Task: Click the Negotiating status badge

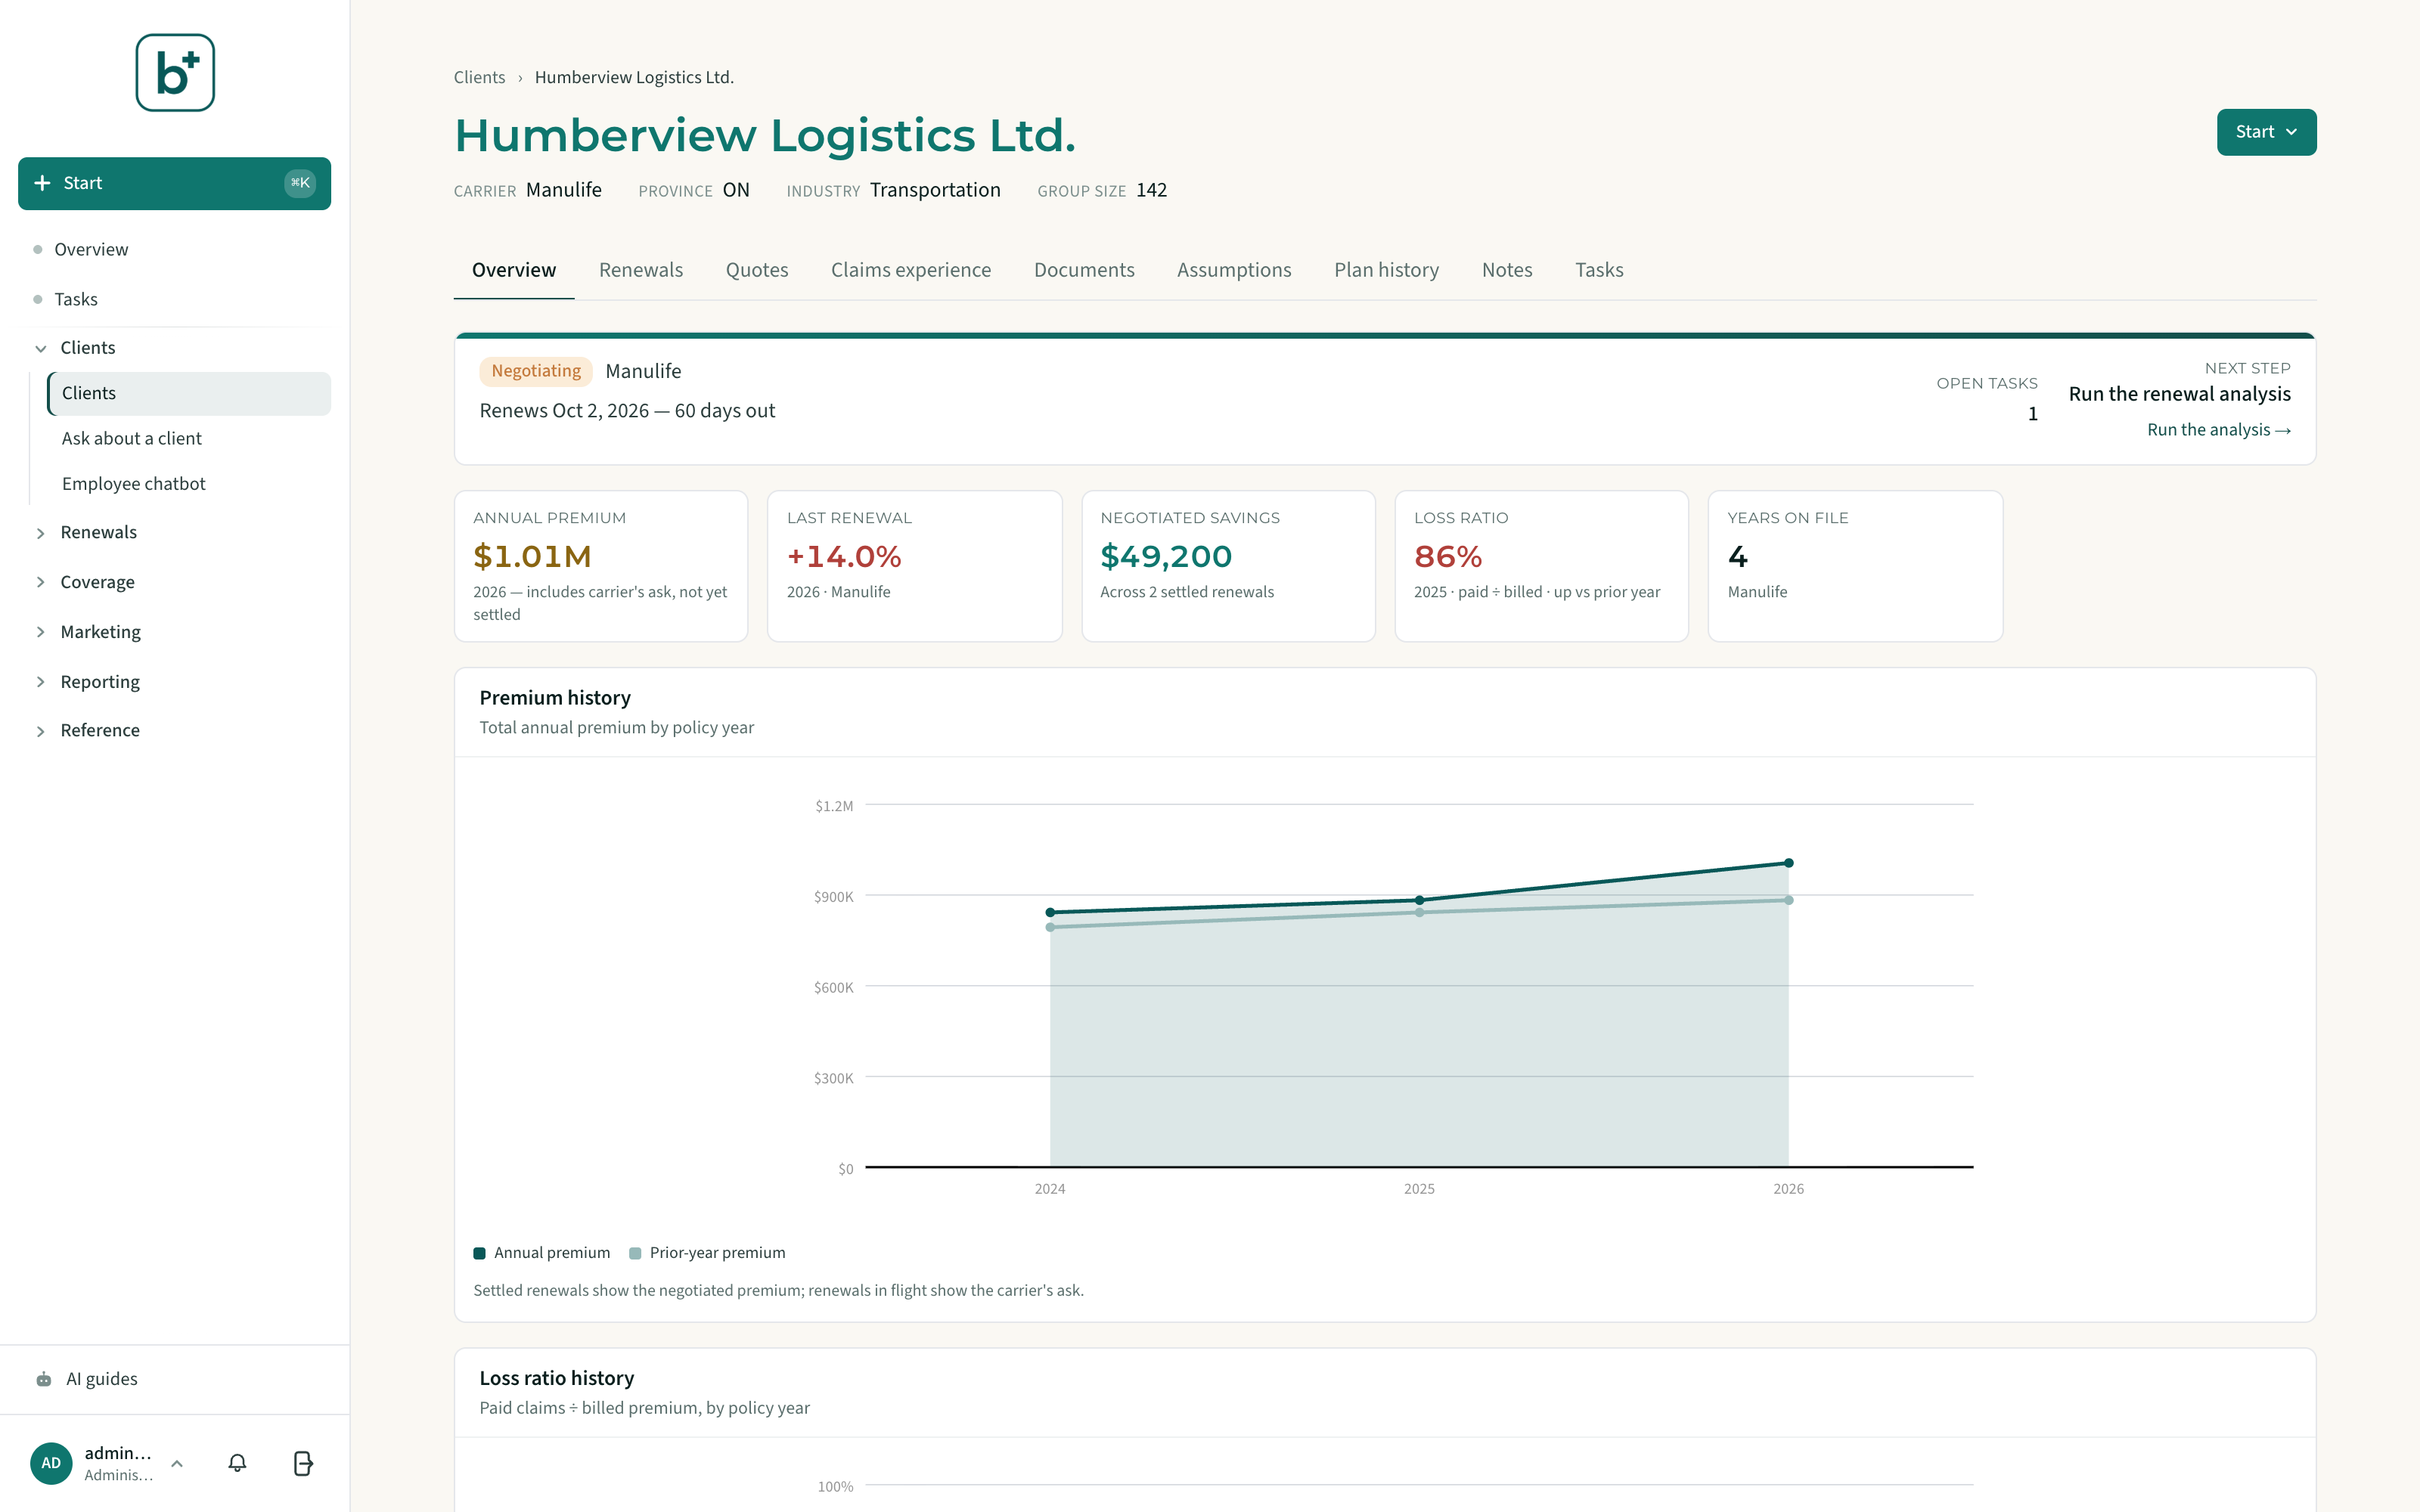Action: click(x=536, y=371)
